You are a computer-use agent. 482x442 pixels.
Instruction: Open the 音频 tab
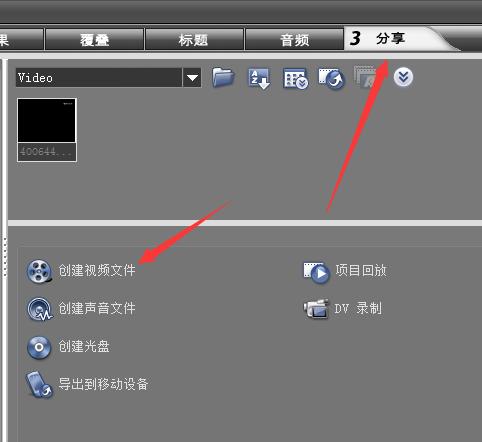tap(294, 39)
